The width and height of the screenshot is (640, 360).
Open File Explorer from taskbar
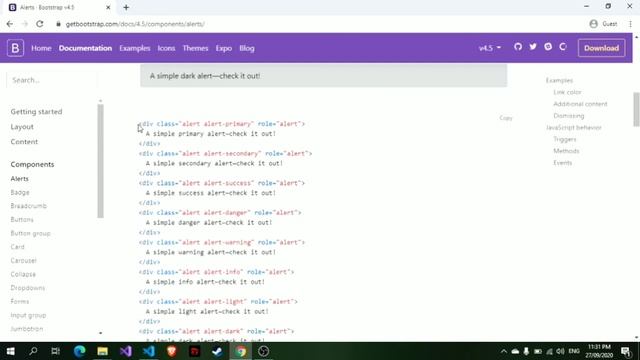(x=102, y=351)
